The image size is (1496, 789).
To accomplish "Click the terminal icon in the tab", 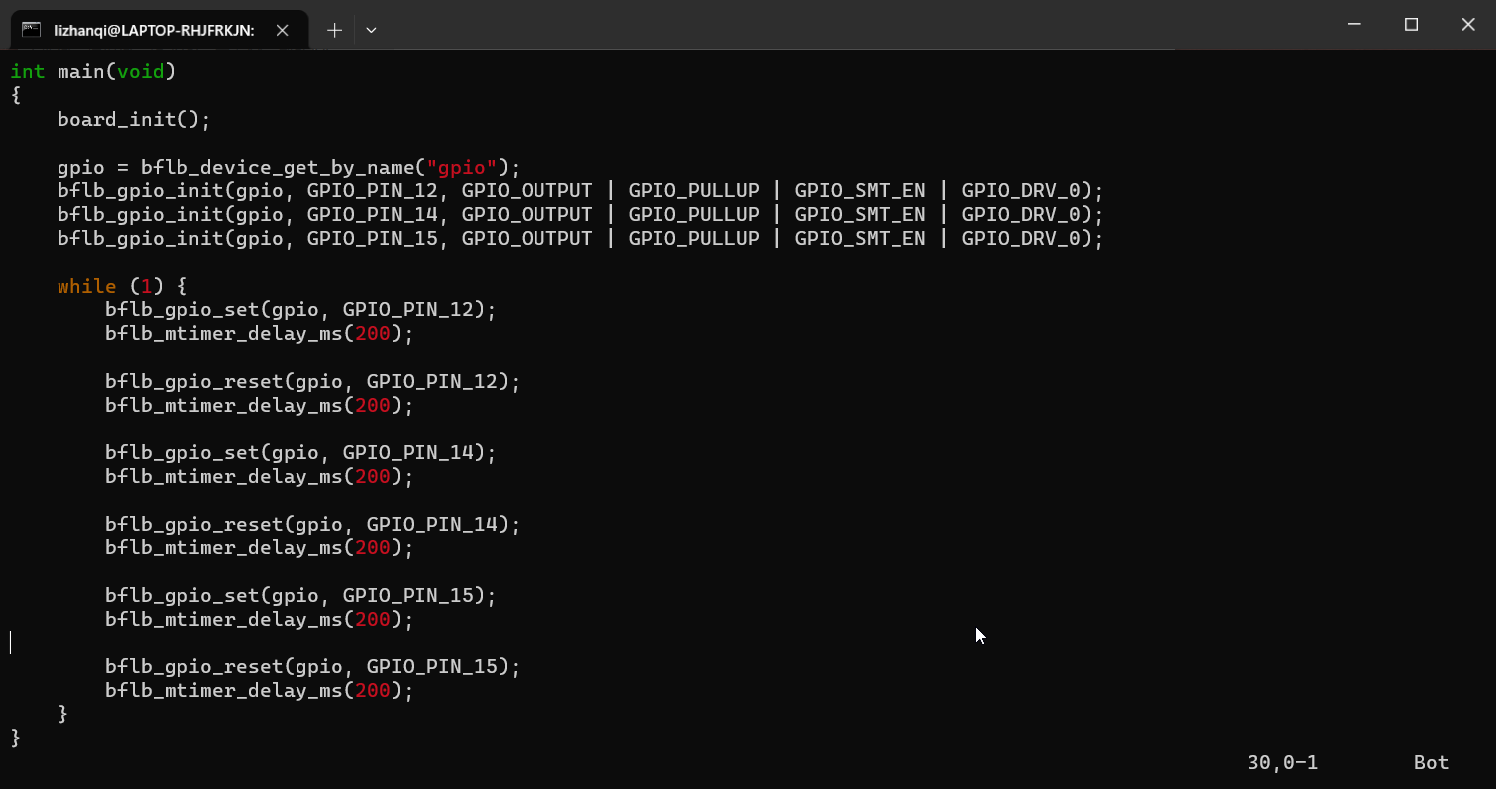I will click(x=32, y=30).
